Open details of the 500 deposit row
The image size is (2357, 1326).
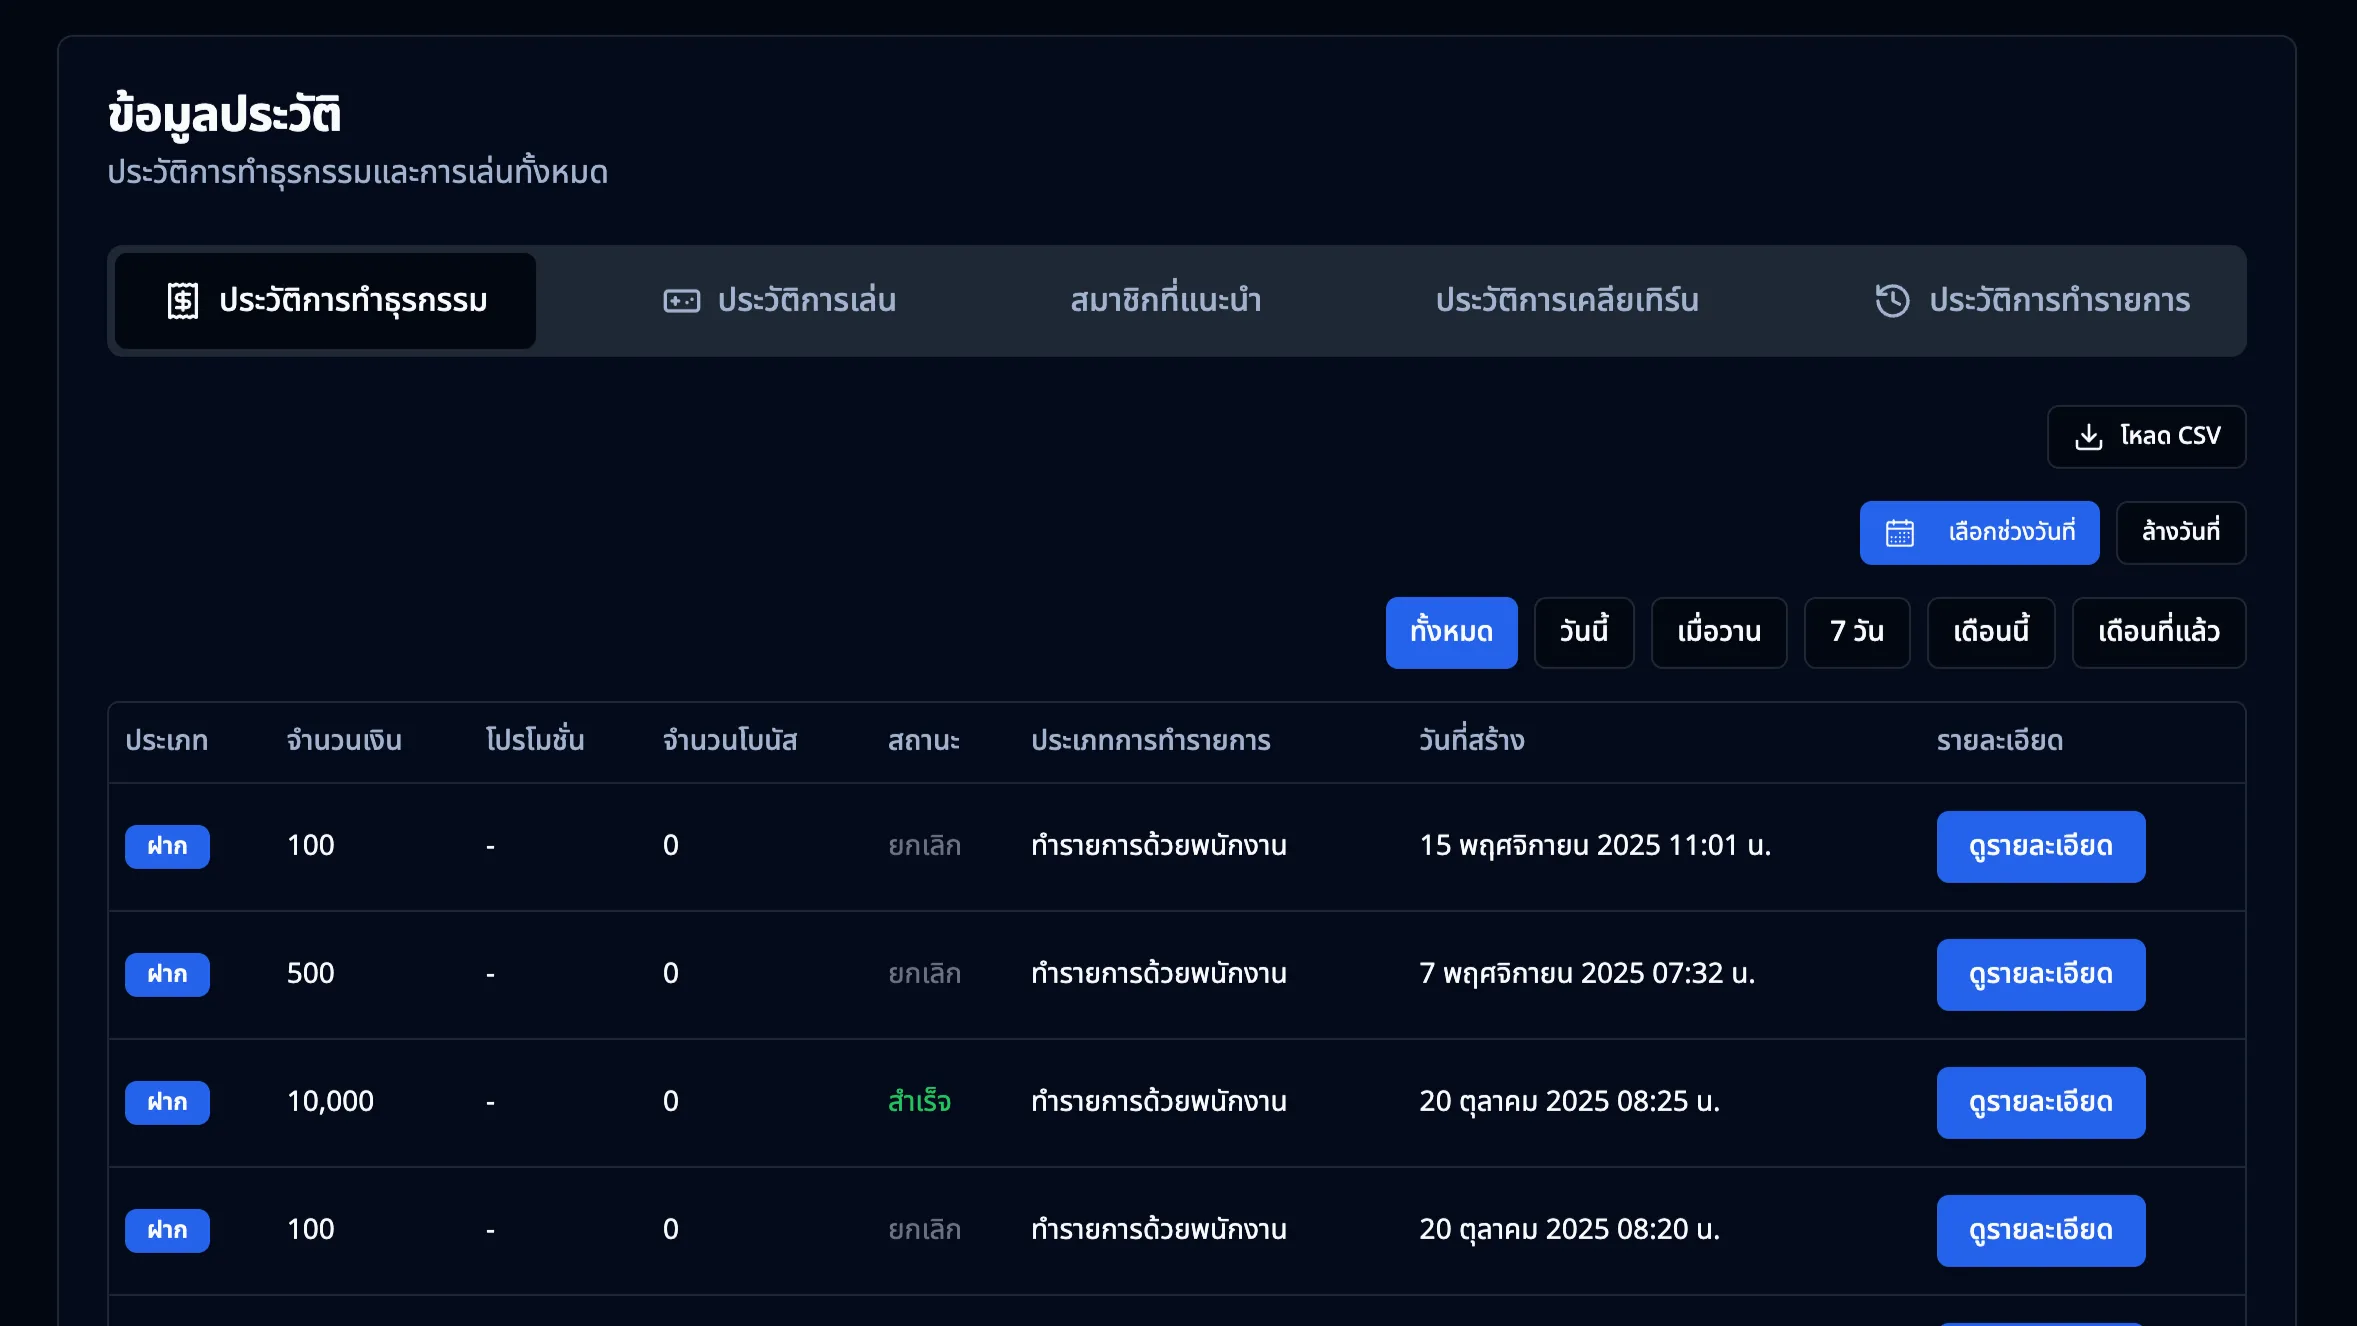pos(2040,974)
